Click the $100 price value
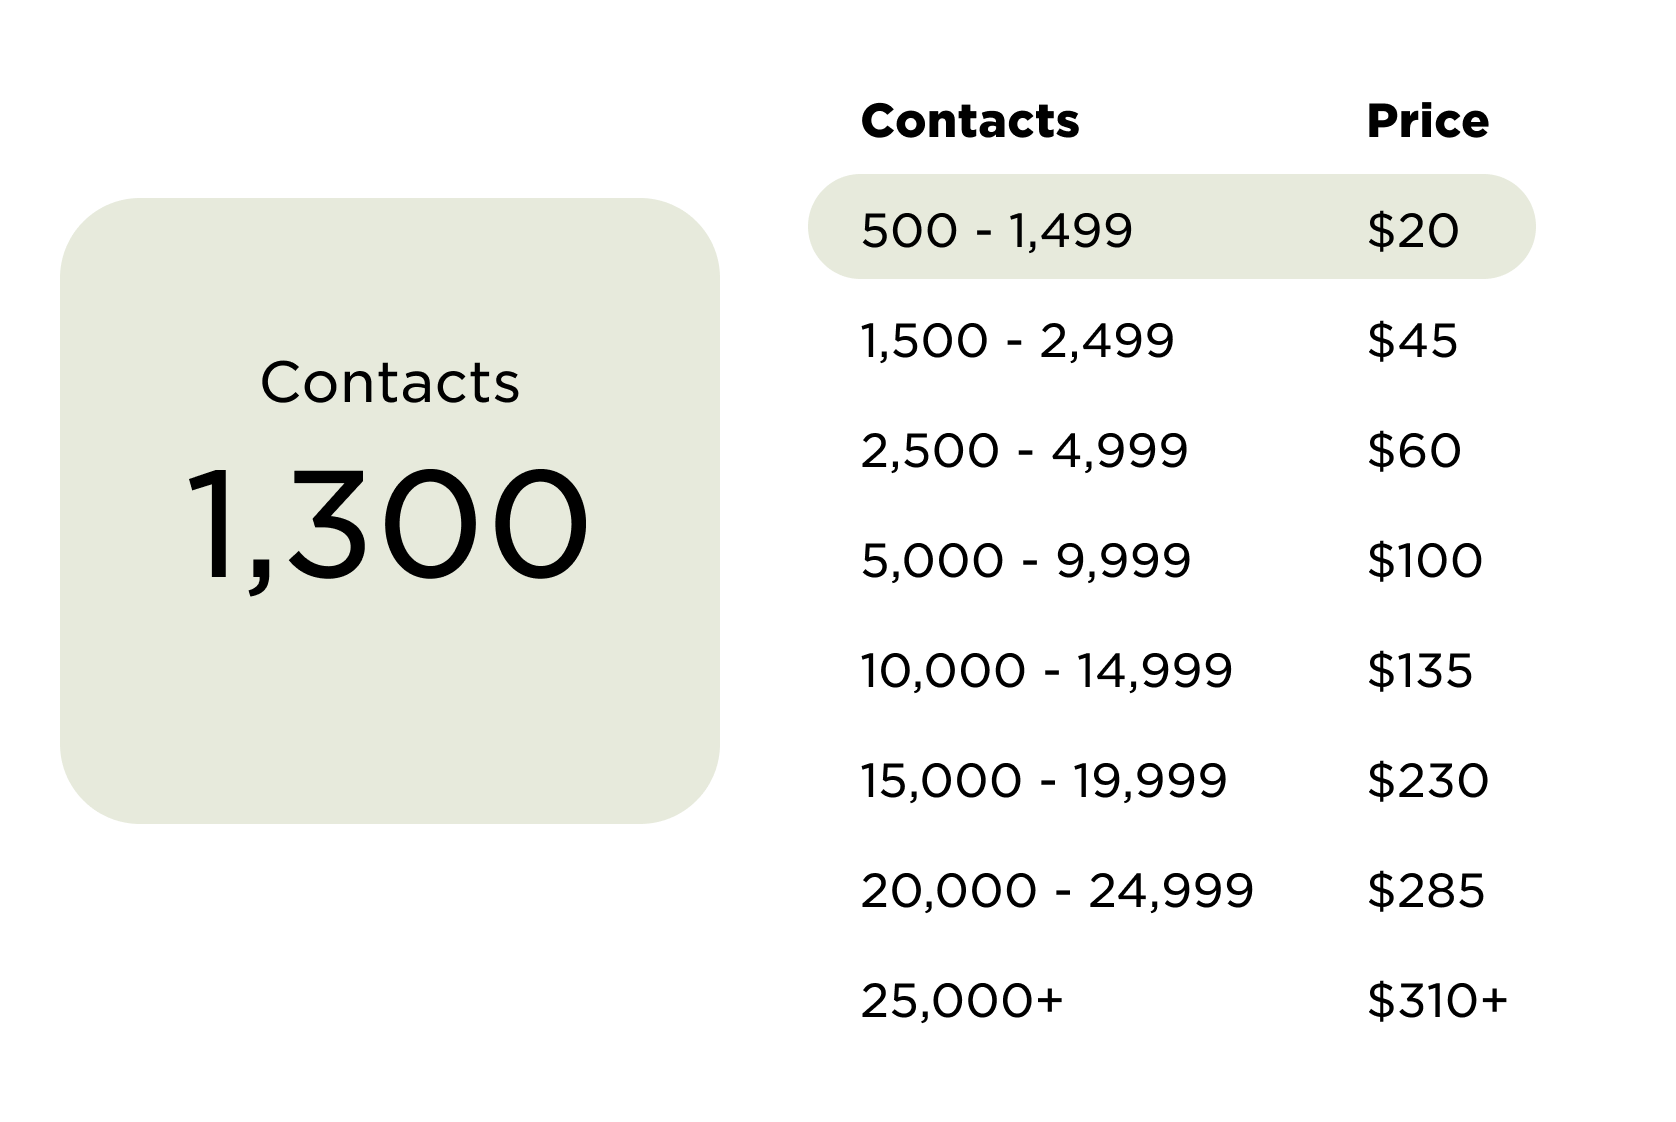 click(1425, 560)
